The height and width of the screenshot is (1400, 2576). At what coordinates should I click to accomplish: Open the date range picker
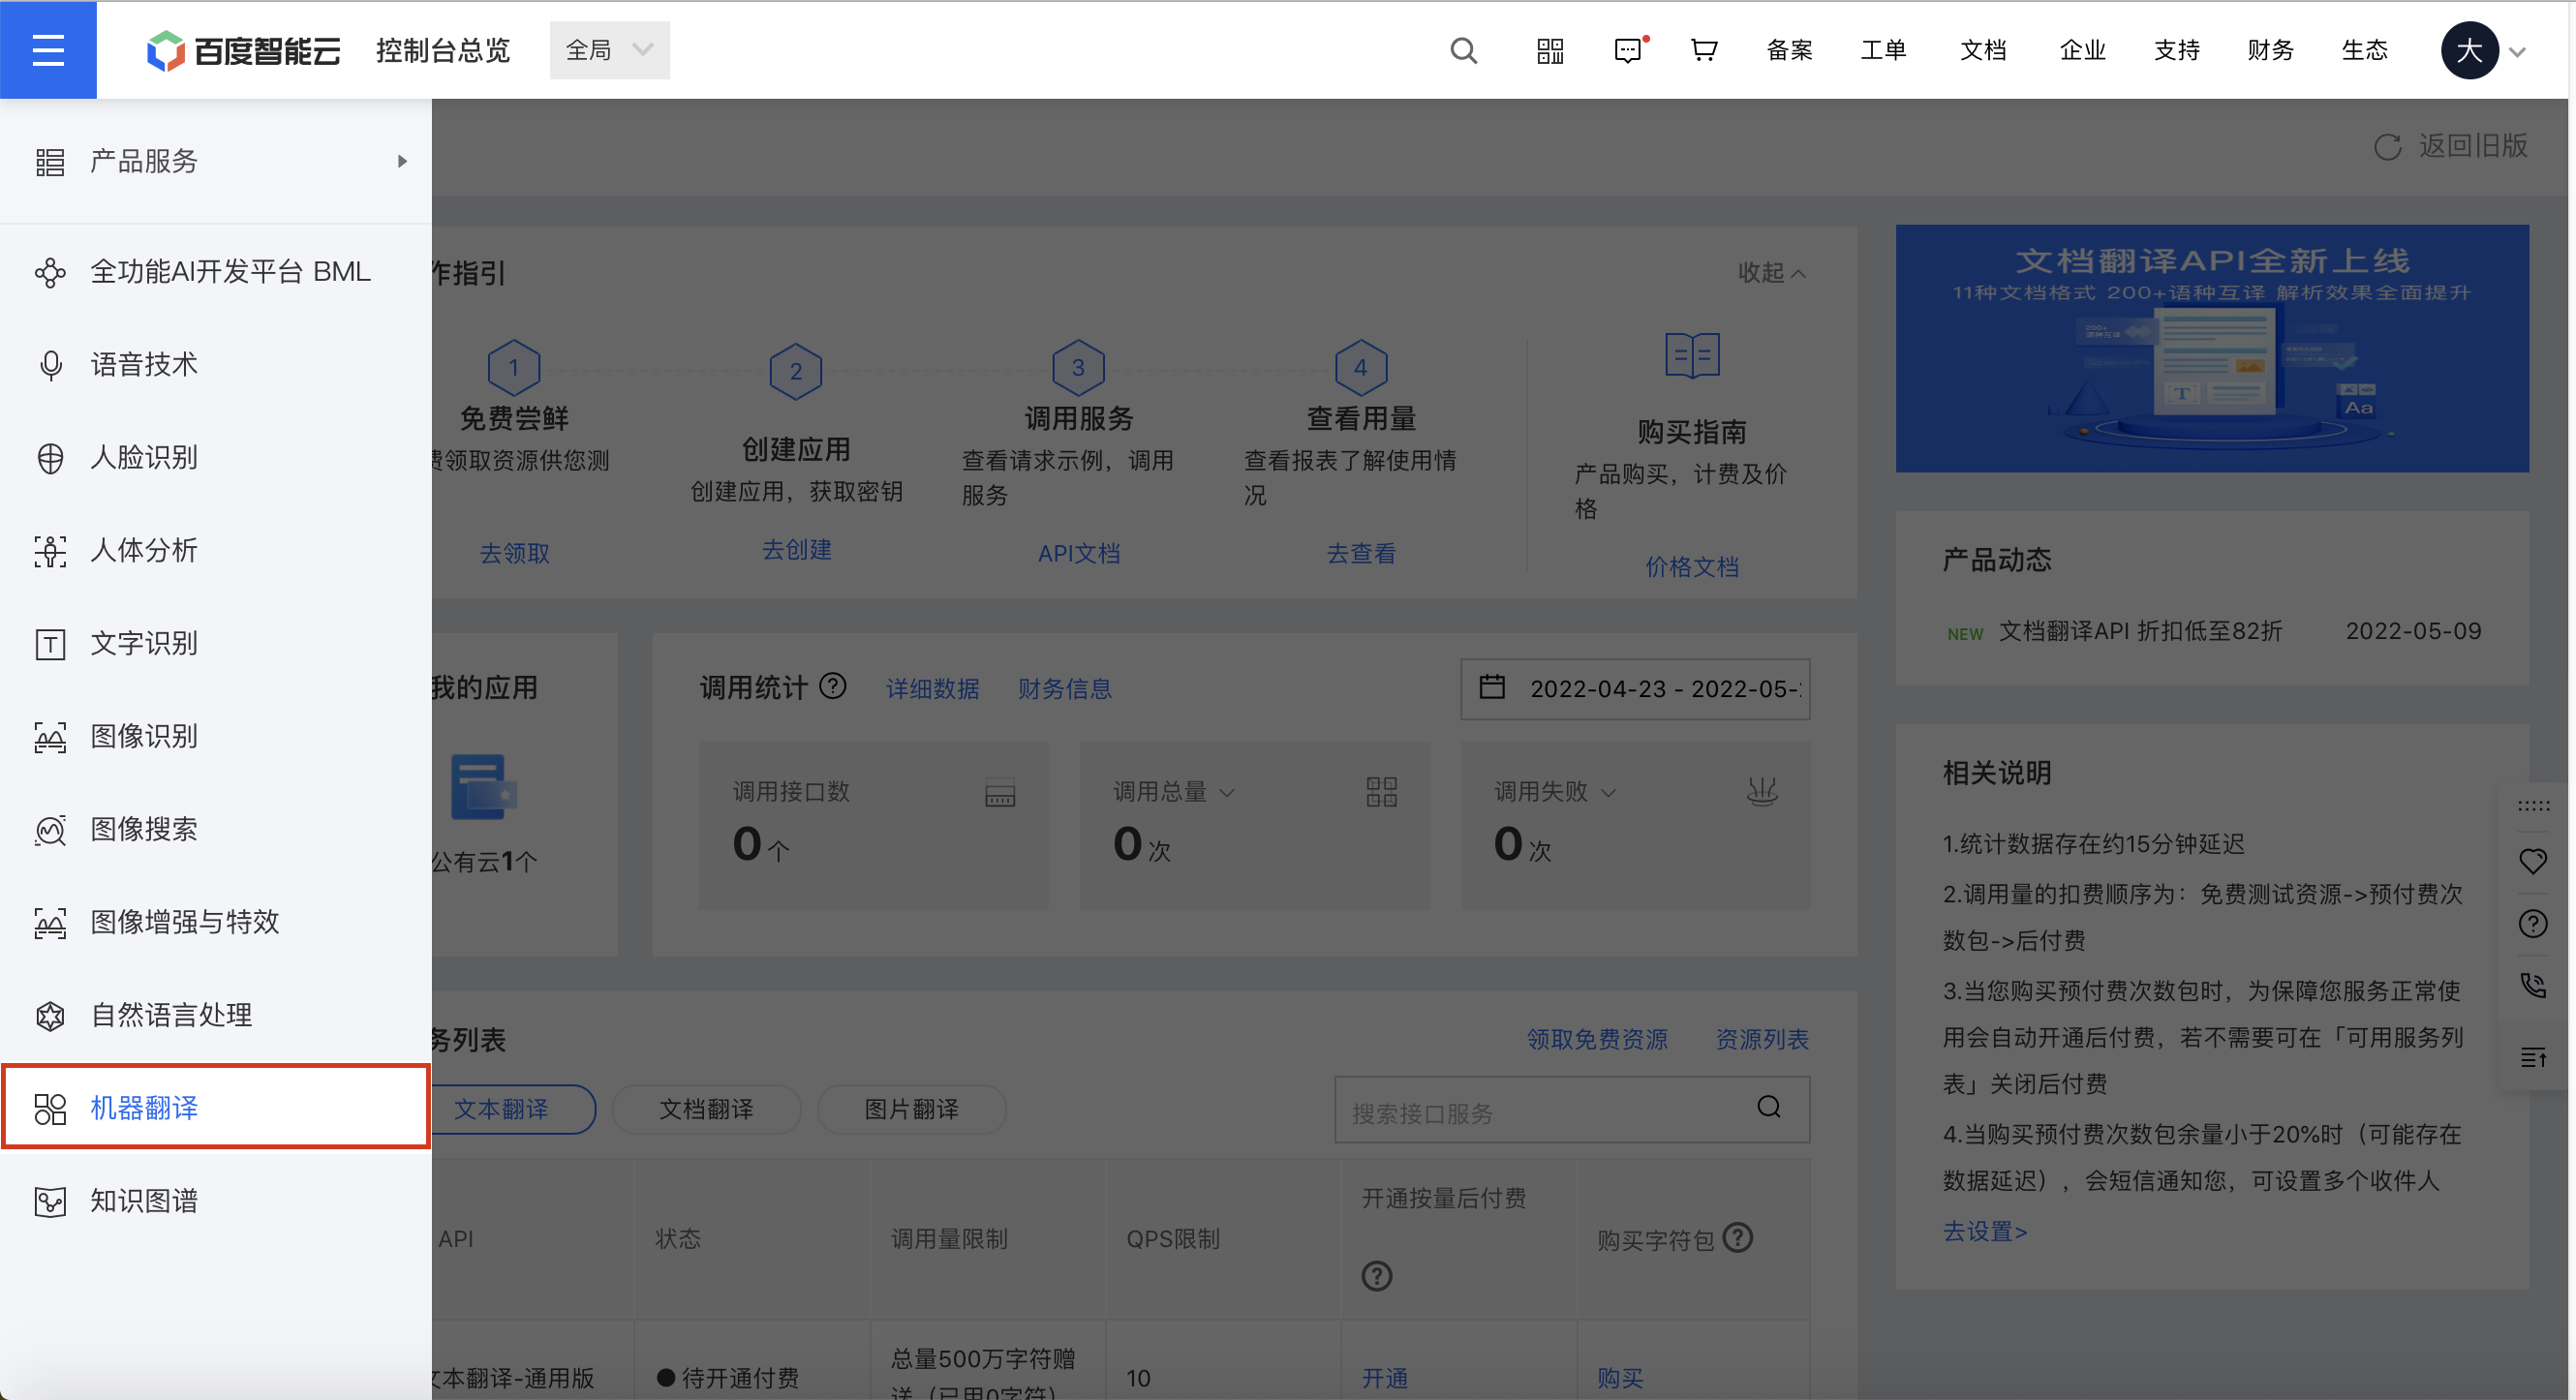[1635, 689]
